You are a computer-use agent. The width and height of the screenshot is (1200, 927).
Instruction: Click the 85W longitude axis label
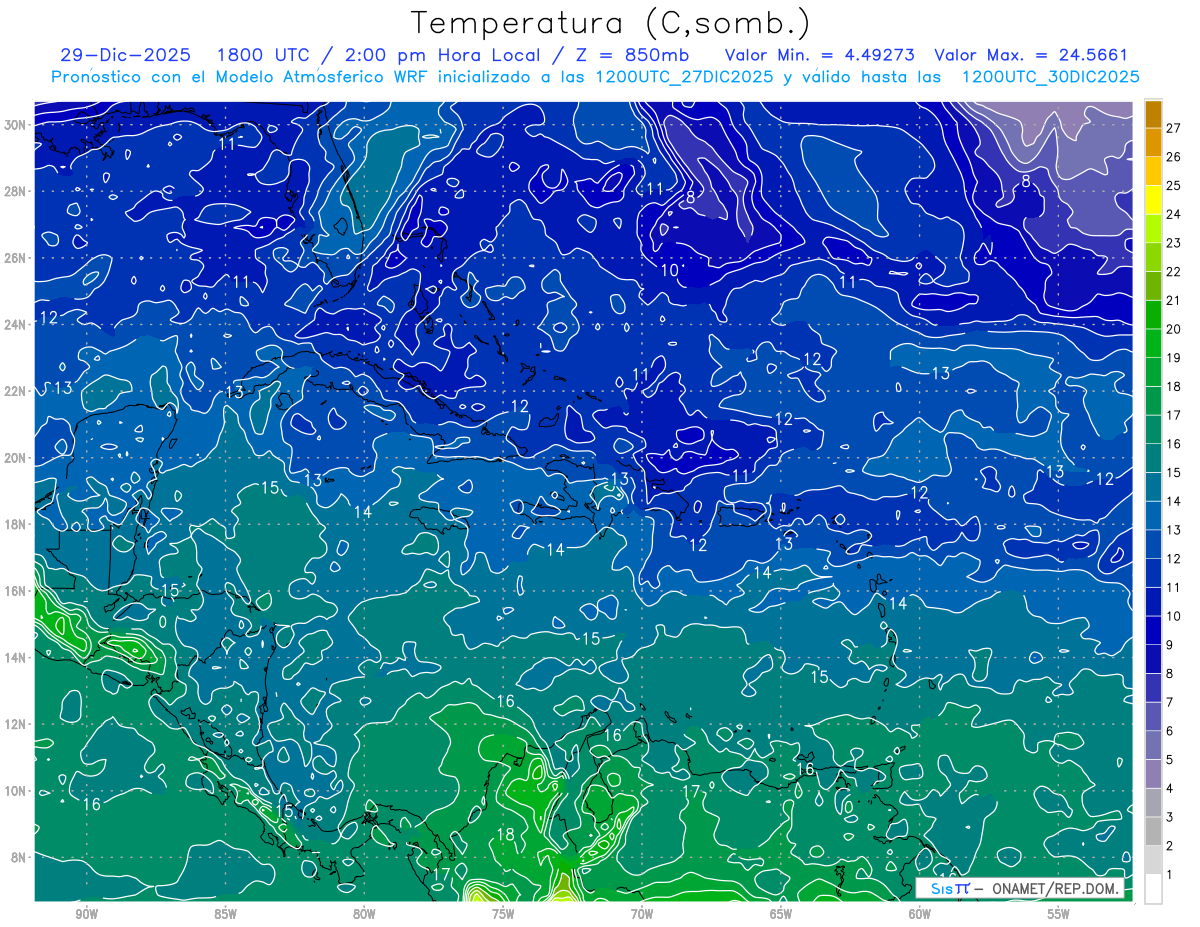click(x=225, y=915)
